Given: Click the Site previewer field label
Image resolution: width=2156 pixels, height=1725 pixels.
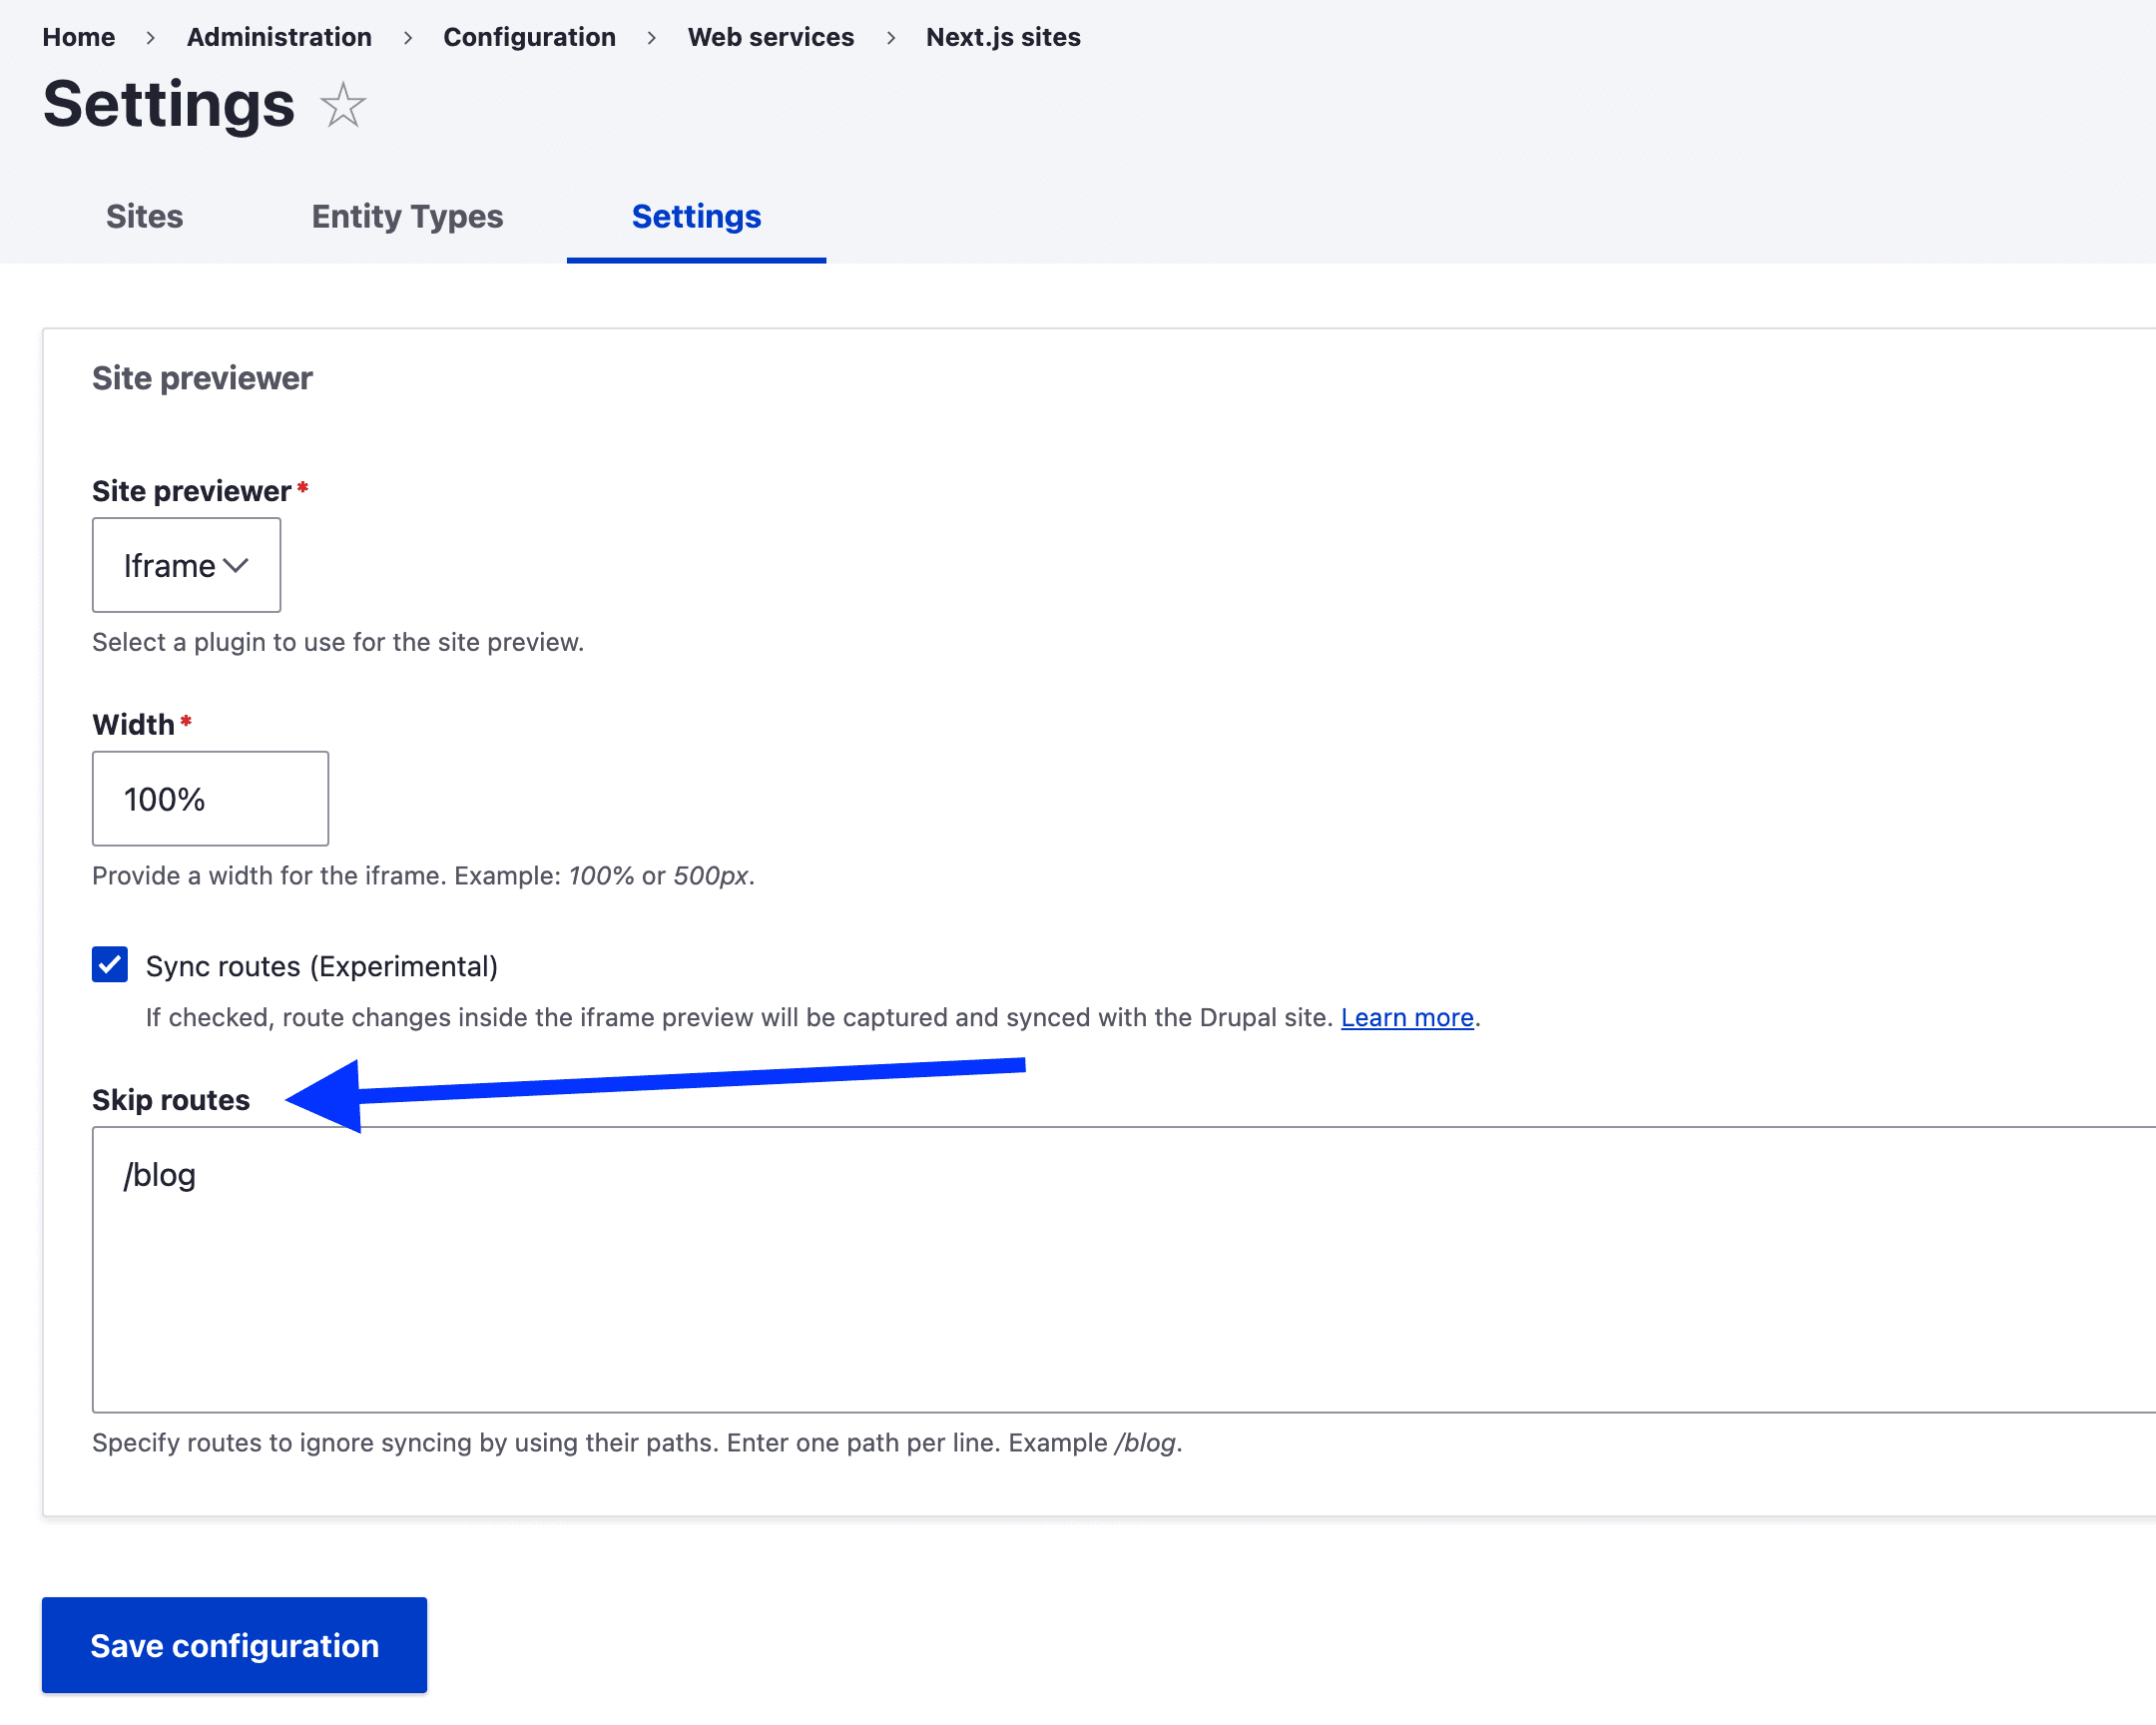Looking at the screenshot, I should point(191,491).
